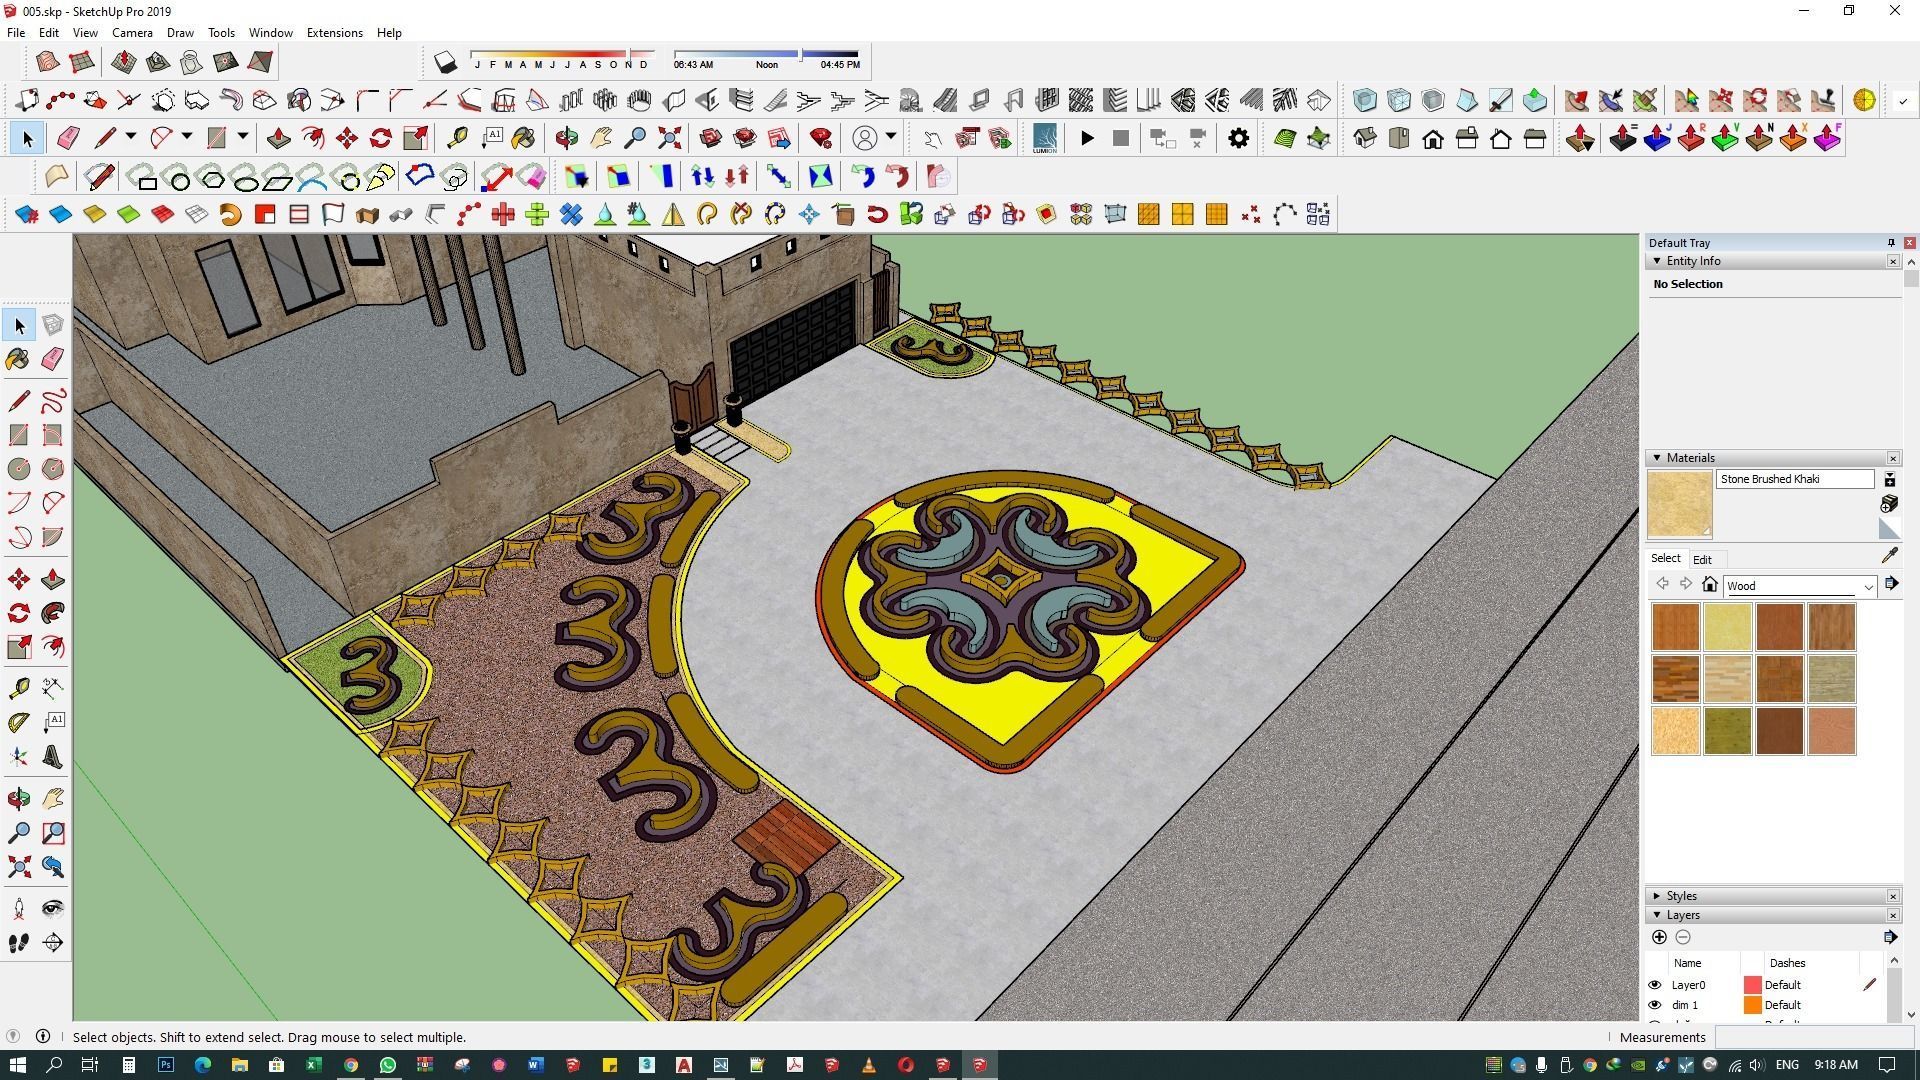Image resolution: width=1920 pixels, height=1080 pixels.
Task: Switch to the Edit tab in Materials
Action: pyautogui.click(x=1702, y=560)
